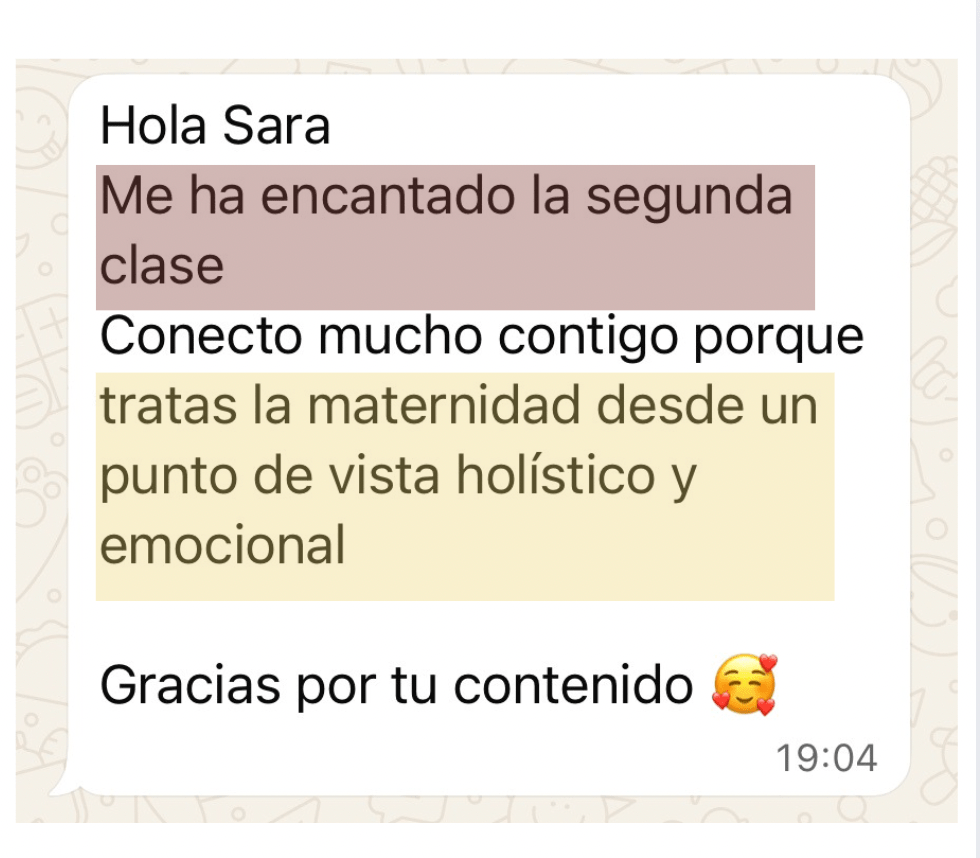Select the word "holístico"
This screenshot has width=980, height=858.
(555, 475)
